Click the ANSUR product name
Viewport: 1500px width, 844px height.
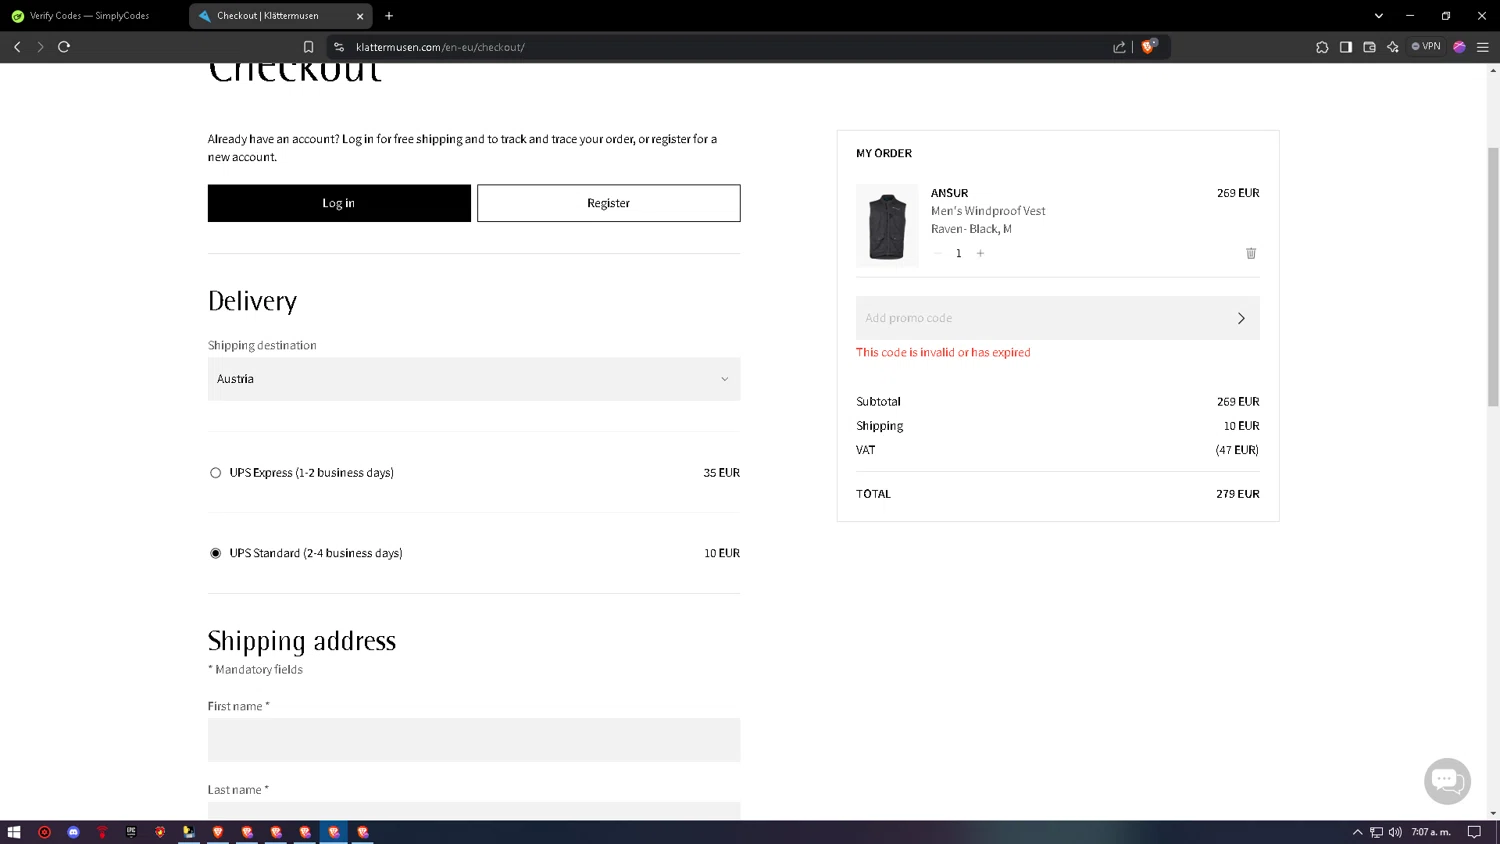click(x=949, y=193)
